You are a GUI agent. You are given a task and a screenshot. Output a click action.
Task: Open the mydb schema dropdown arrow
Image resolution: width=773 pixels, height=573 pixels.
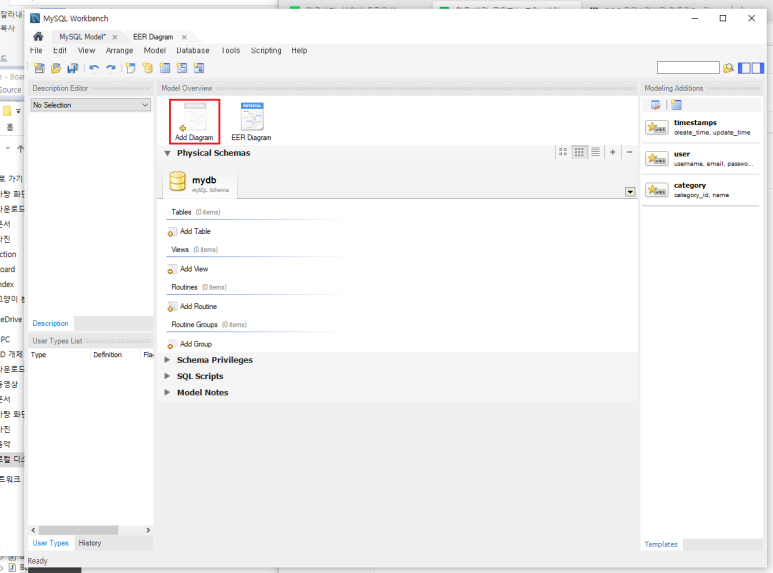coord(630,192)
